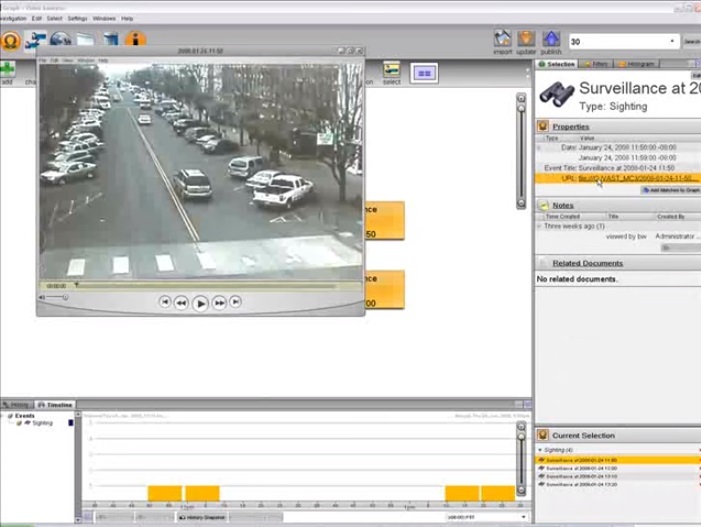This screenshot has width=701, height=527.
Task: Skip to start of the video
Action: (x=165, y=302)
